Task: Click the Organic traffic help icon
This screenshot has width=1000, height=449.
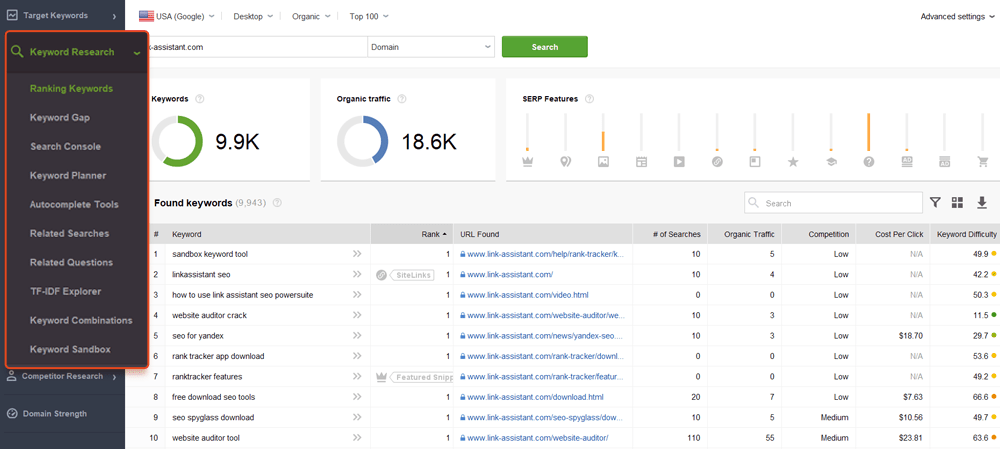Action: click(x=402, y=99)
